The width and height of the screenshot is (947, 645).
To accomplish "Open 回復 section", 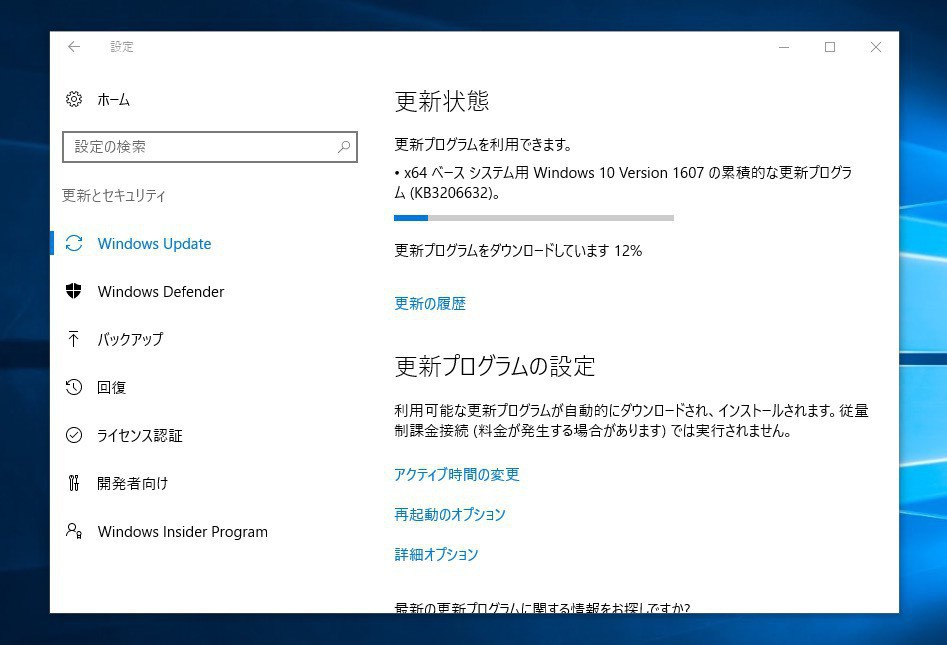I will (x=112, y=387).
